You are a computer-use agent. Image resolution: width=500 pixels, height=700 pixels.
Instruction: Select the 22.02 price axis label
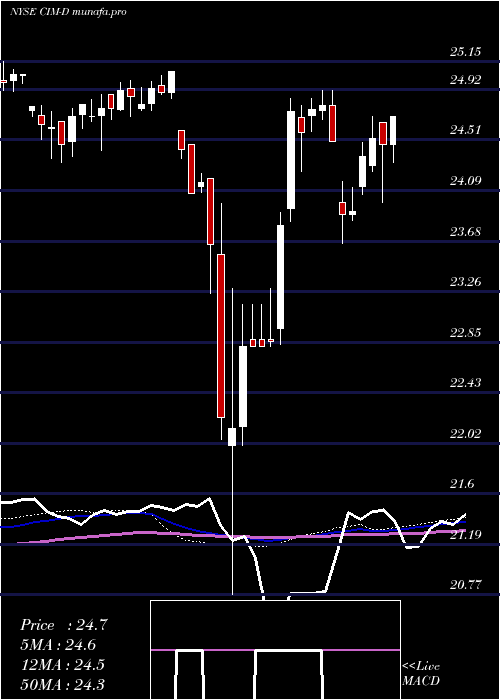point(466,434)
